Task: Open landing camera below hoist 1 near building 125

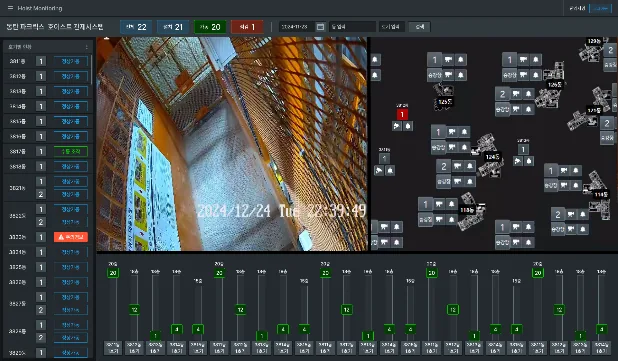Action: pyautogui.click(x=448, y=74)
